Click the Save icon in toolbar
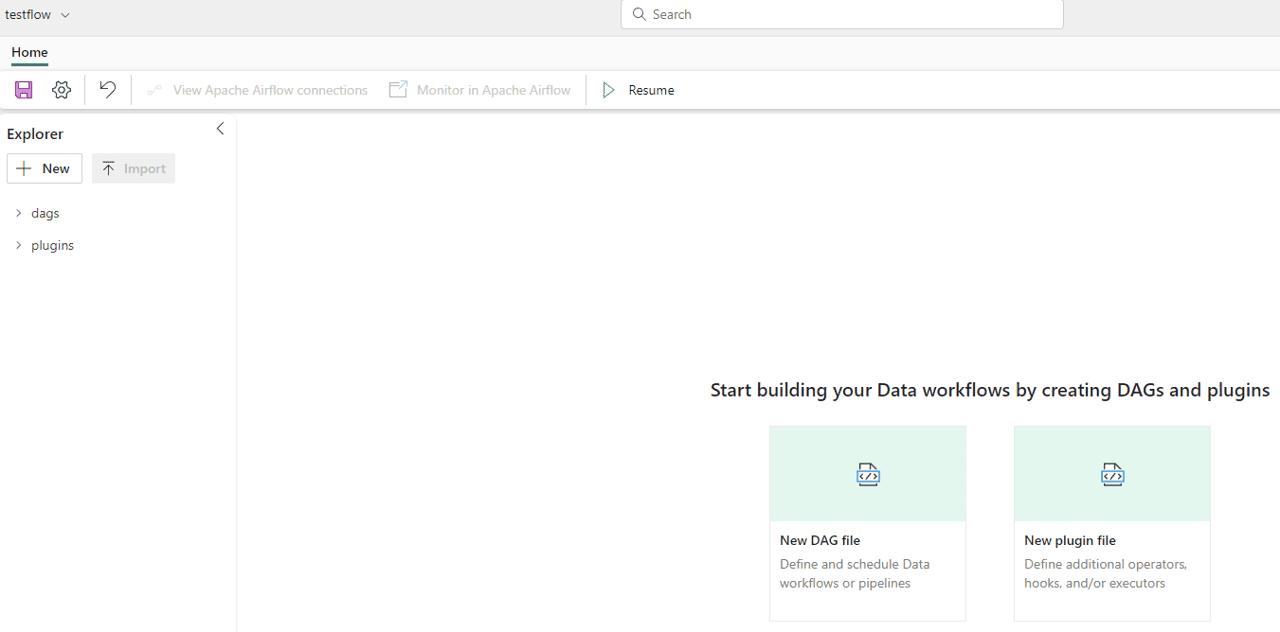The width and height of the screenshot is (1280, 632). tap(24, 90)
